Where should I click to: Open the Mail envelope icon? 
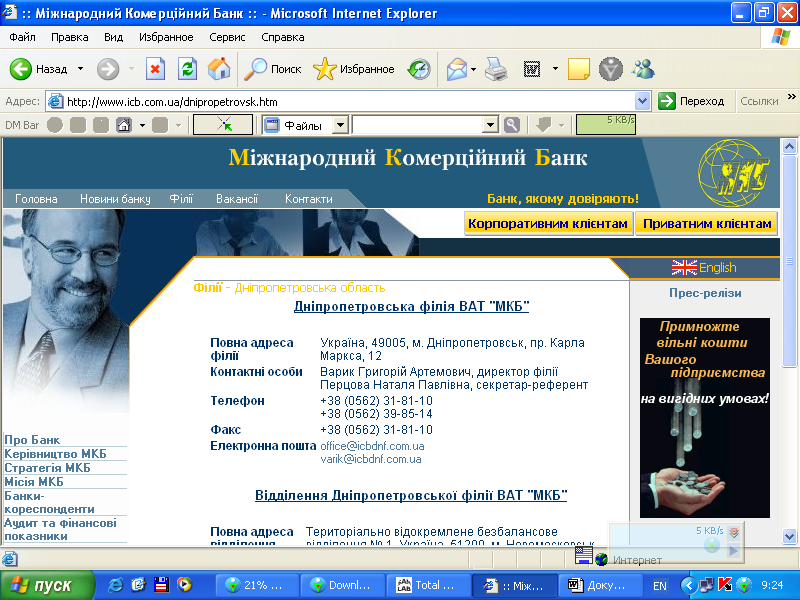tap(457, 69)
